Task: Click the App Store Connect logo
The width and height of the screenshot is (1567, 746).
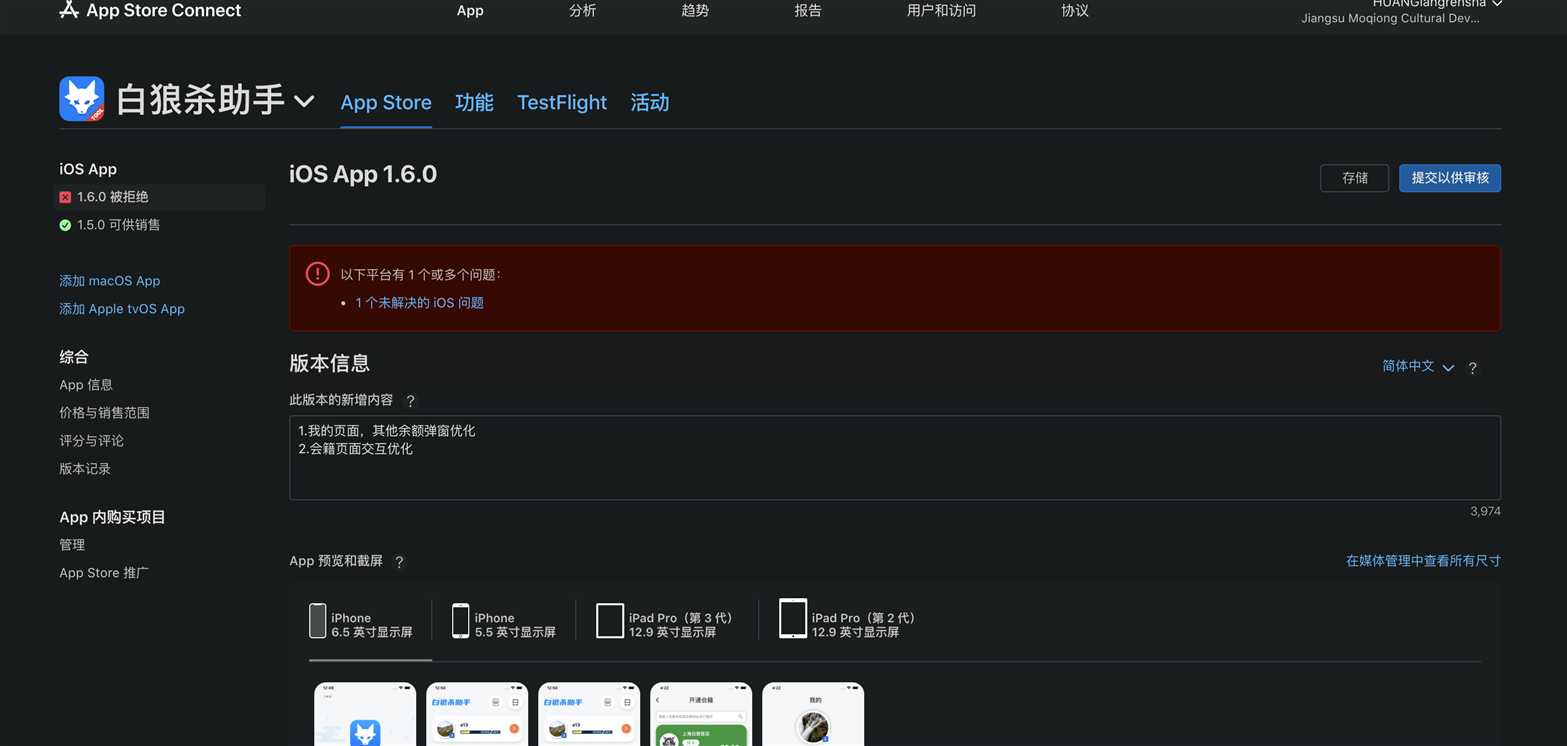Action: [x=150, y=11]
